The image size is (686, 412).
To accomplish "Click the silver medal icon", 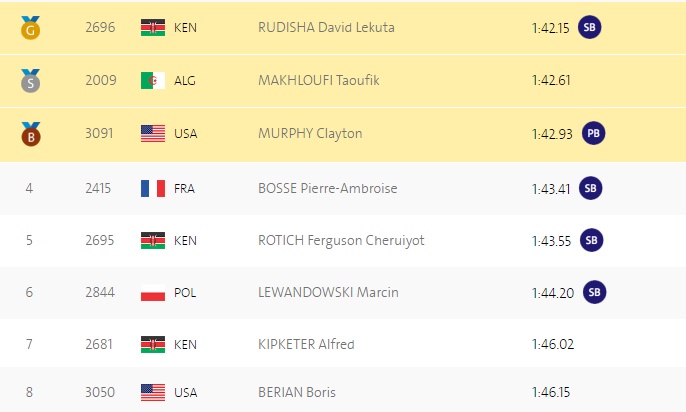I will click(31, 80).
